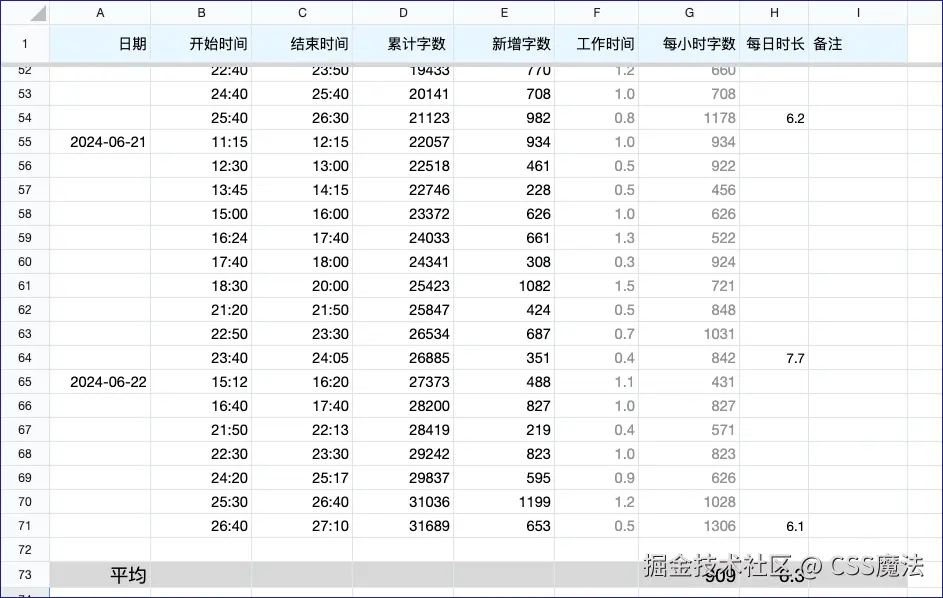Select start time cell 15:12

201,382
